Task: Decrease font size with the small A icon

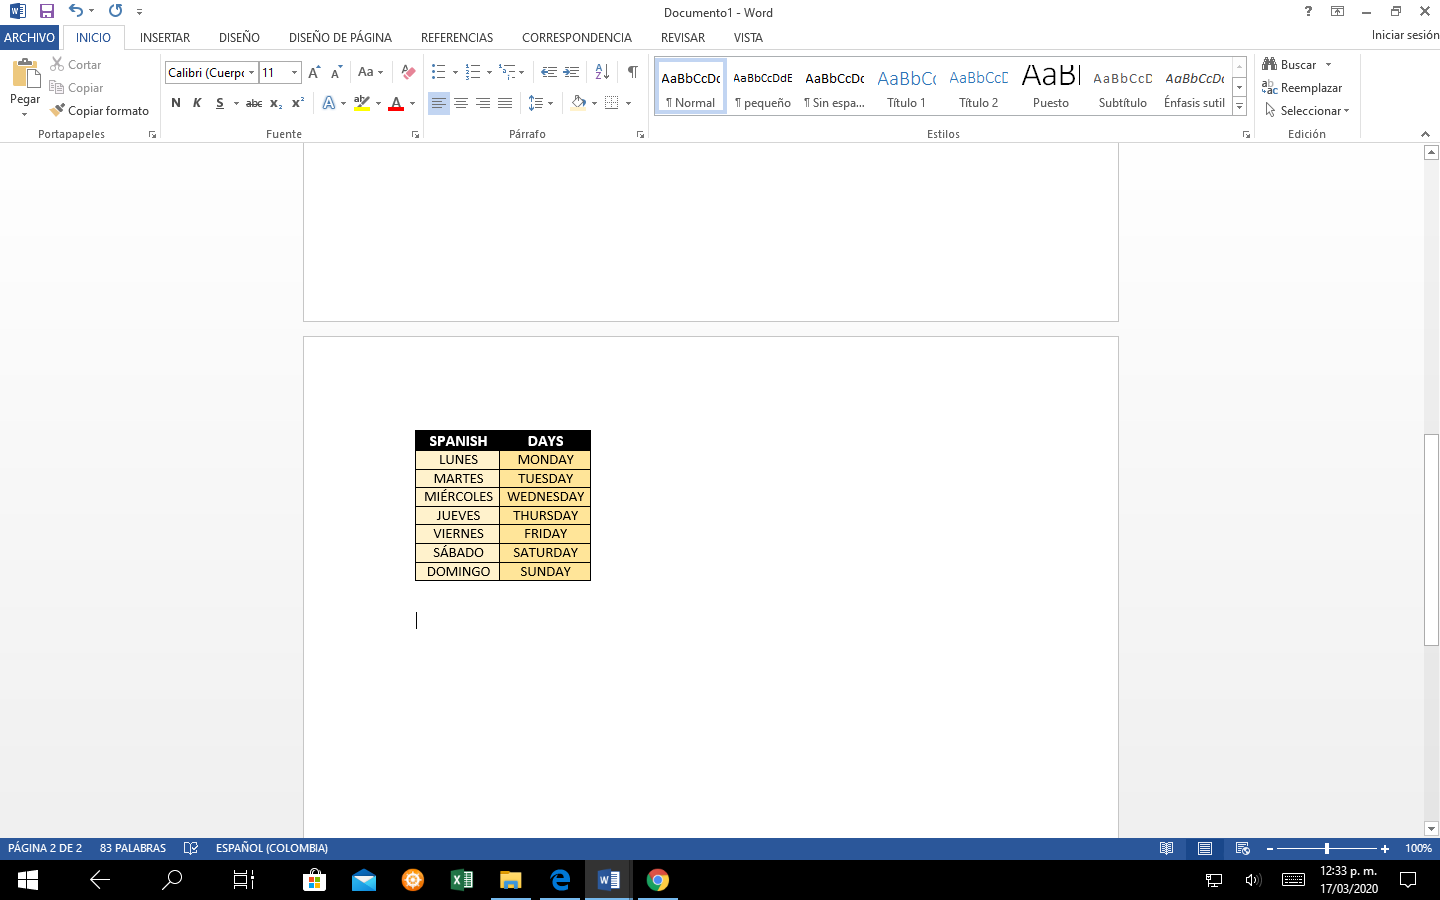Action: pyautogui.click(x=336, y=72)
